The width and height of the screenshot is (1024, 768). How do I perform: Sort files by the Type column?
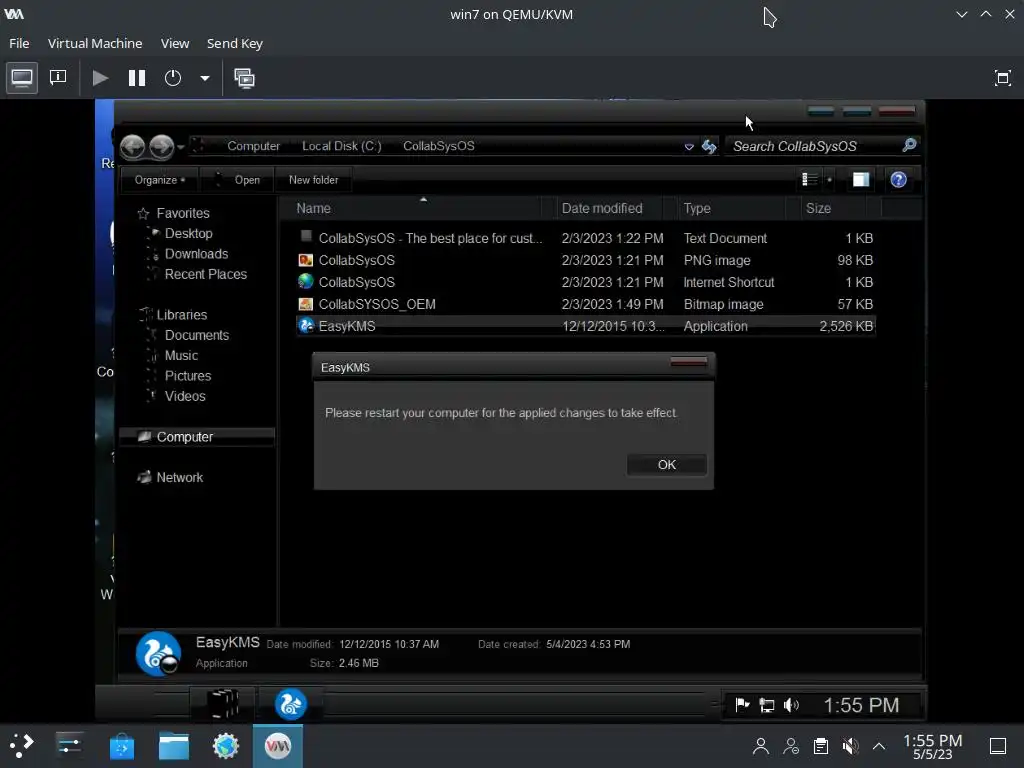(733, 208)
